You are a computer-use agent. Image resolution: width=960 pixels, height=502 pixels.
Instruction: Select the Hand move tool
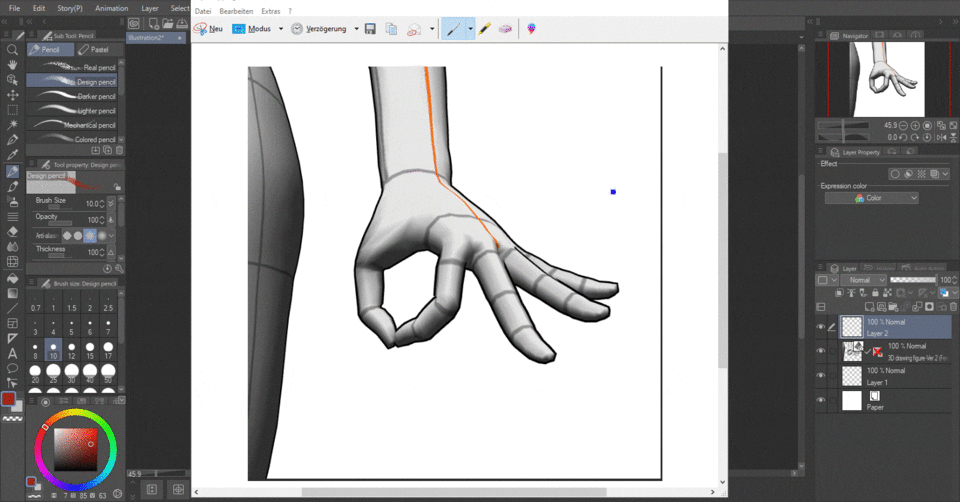[12, 65]
